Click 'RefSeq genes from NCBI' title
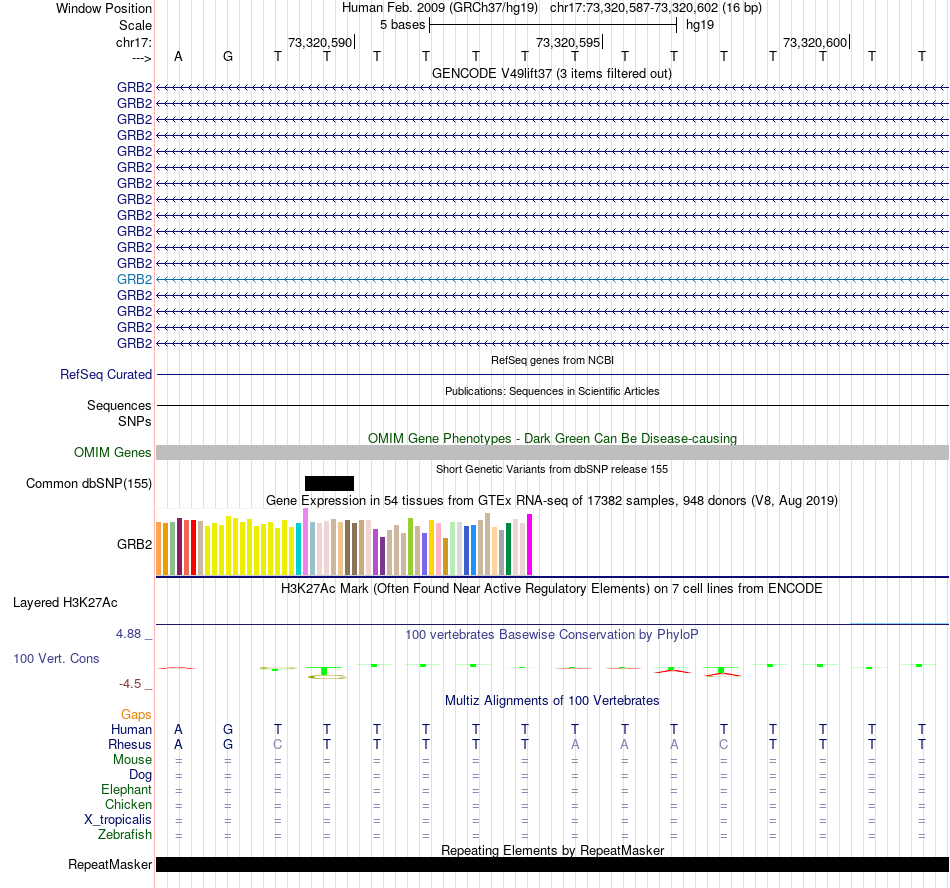This screenshot has height=888, width=950. 552,360
